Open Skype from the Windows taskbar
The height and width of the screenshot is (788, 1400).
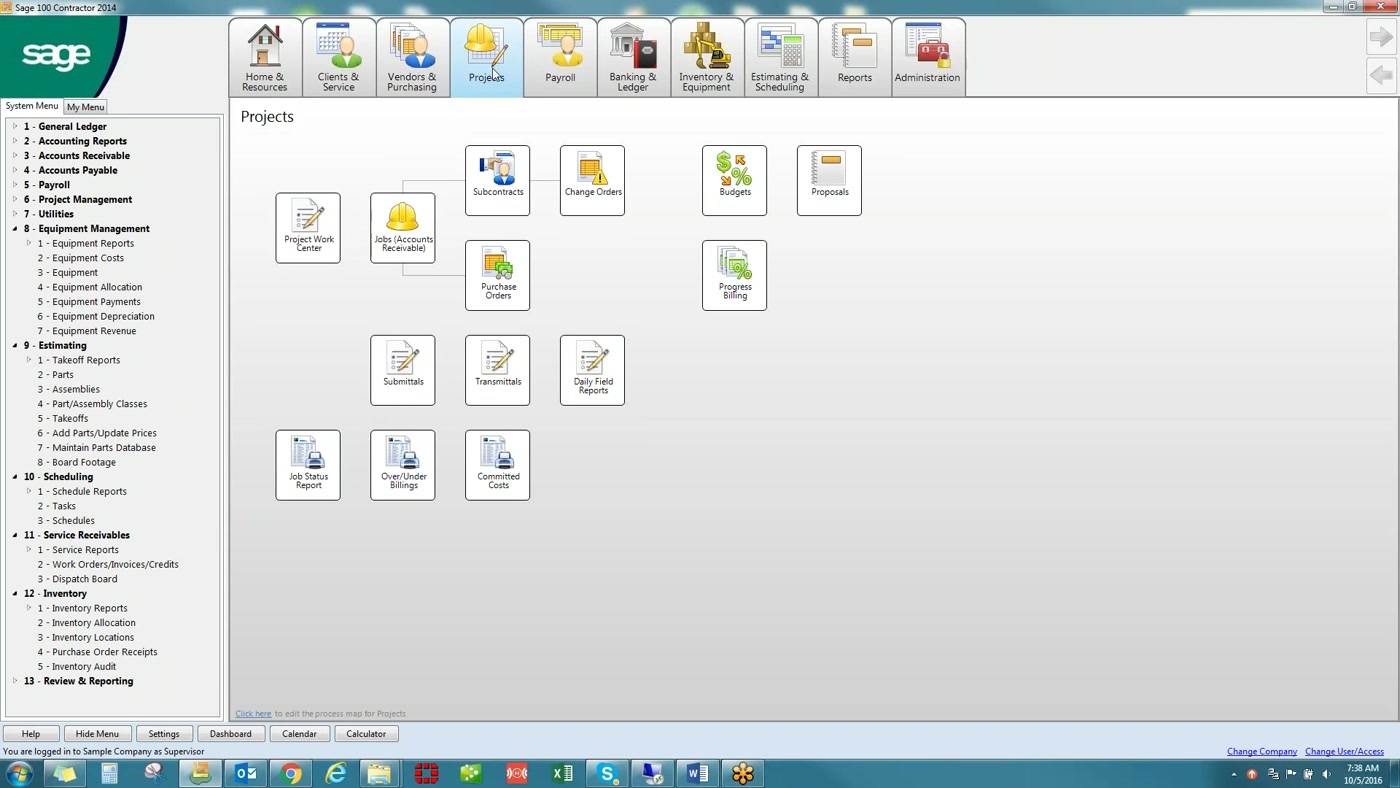(607, 773)
